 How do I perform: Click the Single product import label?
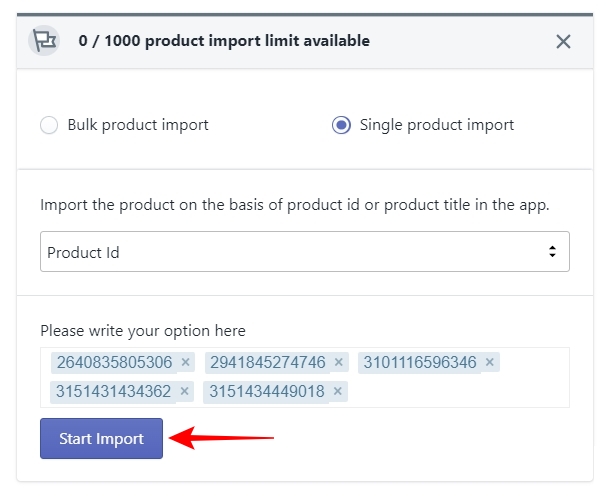click(x=436, y=125)
